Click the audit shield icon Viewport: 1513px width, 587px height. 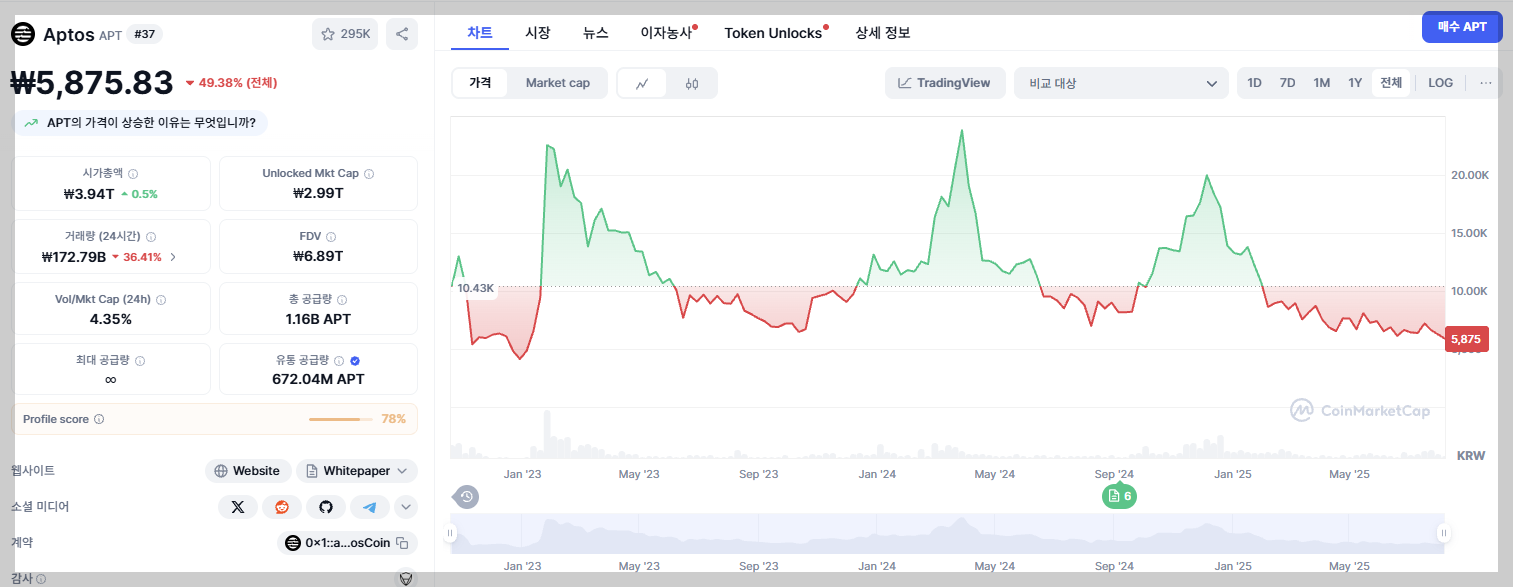click(x=406, y=578)
